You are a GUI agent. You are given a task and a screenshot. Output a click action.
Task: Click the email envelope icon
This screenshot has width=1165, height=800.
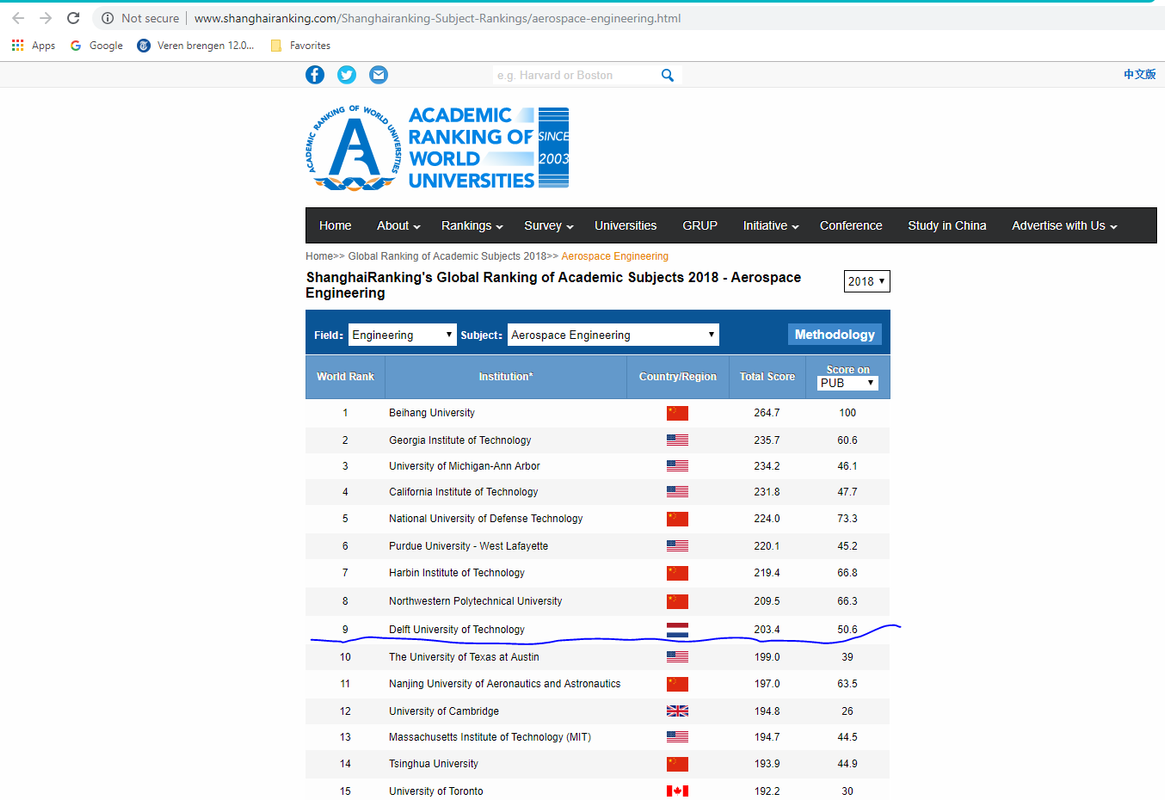coord(378,75)
